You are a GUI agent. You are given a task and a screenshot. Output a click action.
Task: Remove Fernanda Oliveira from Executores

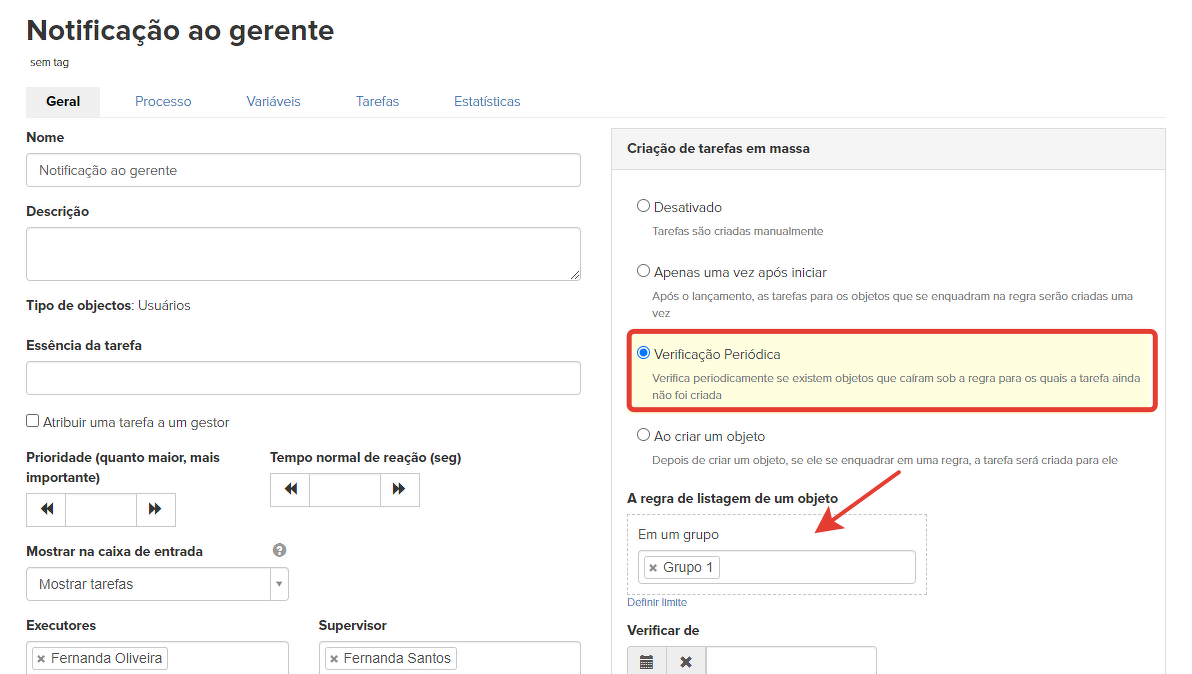[41, 659]
